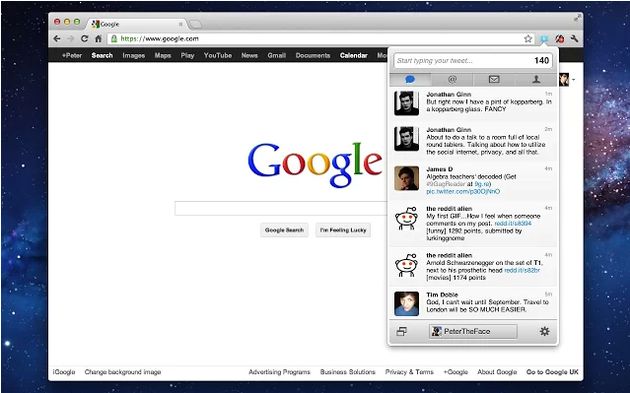This screenshot has height=393, width=630.
Task: Click reddit alien avatar on Schwarzenegger tweet
Action: pos(407,265)
